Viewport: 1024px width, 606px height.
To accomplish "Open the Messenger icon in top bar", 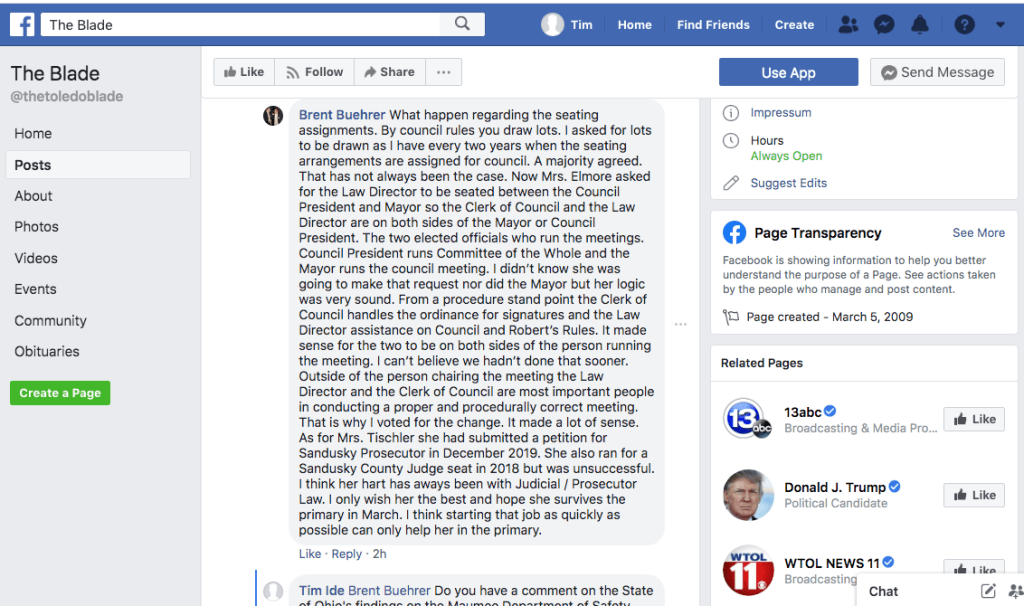I will pyautogui.click(x=884, y=25).
